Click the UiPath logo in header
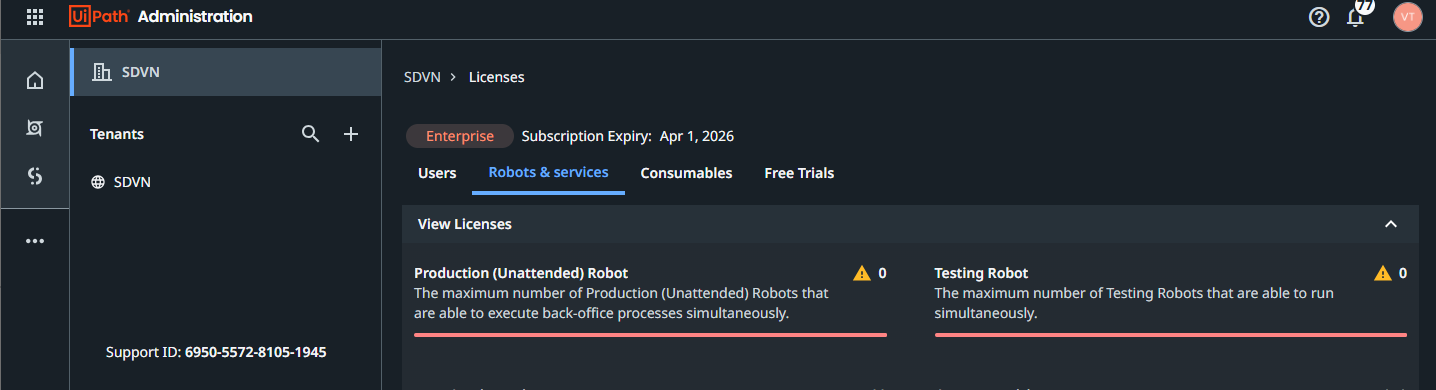This screenshot has width=1436, height=390. [98, 17]
